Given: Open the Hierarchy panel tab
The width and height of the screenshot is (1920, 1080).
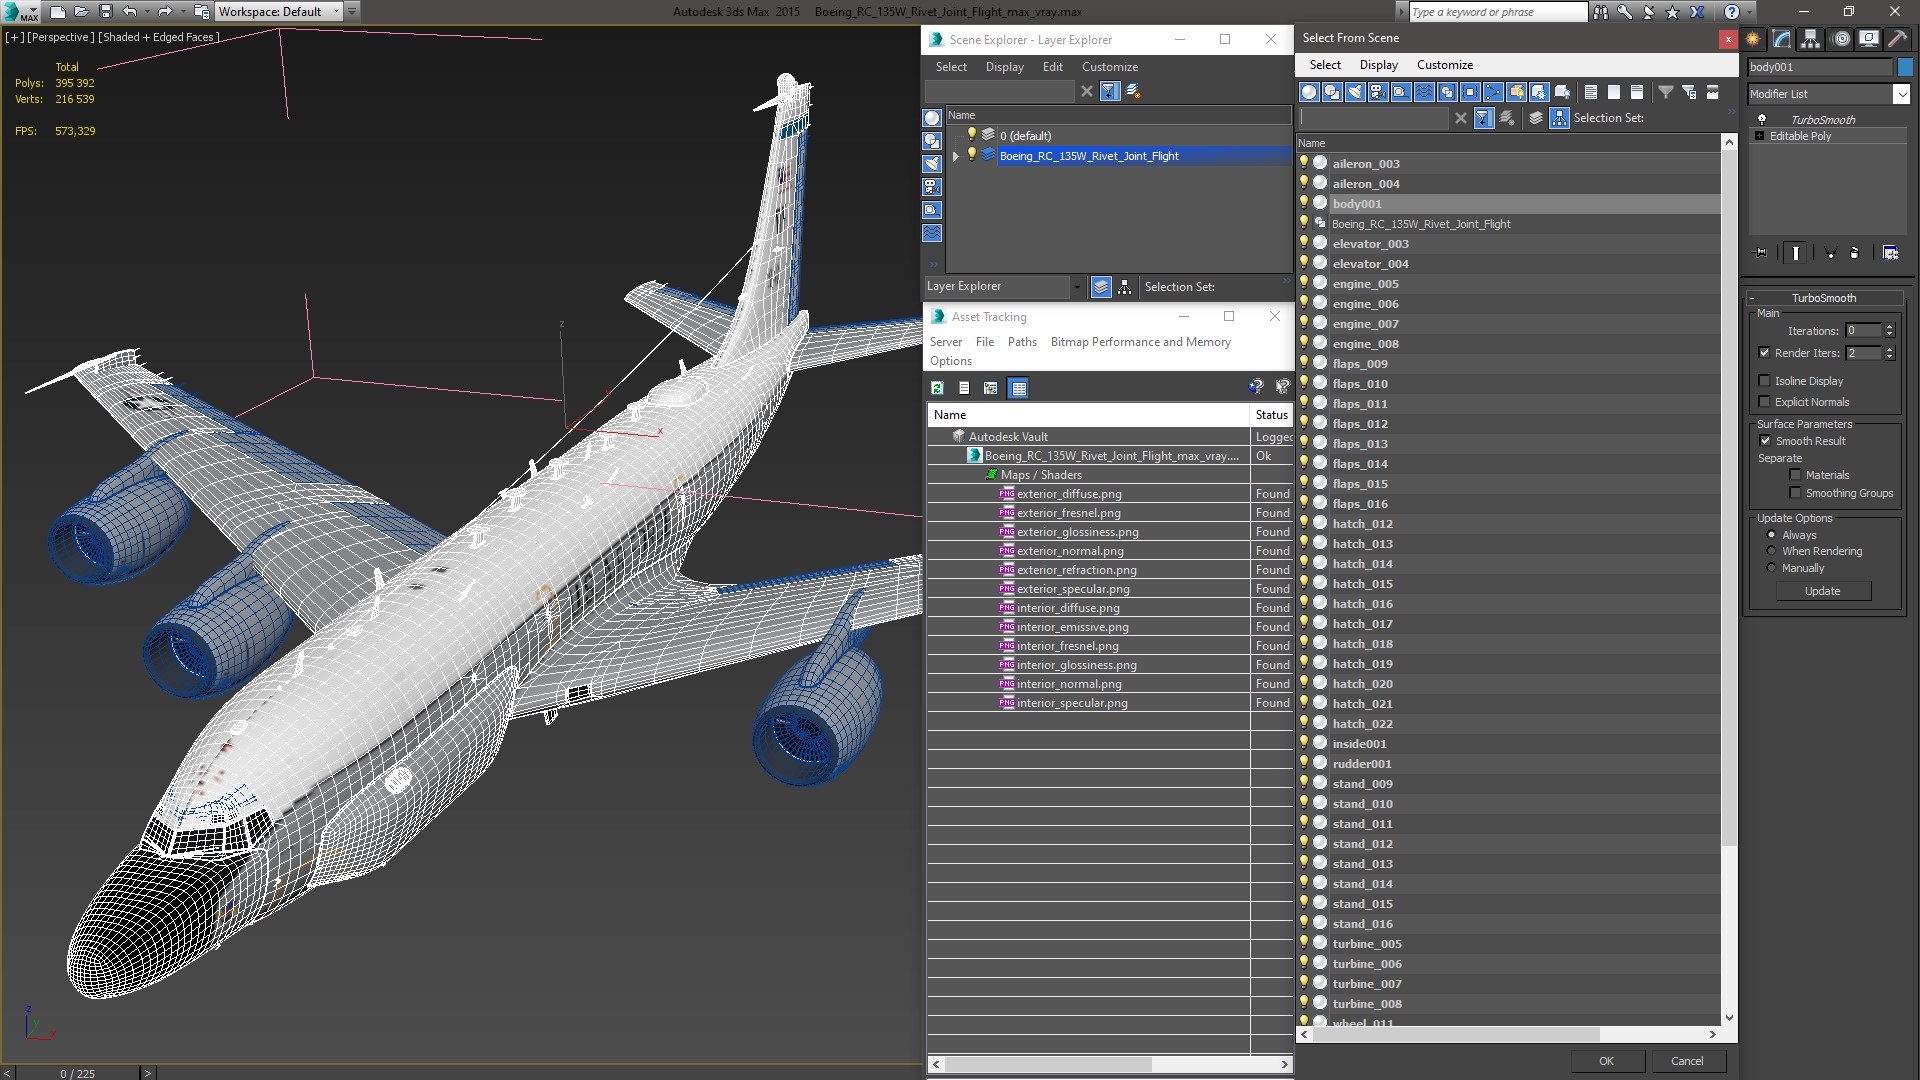Looking at the screenshot, I should click(x=1811, y=39).
